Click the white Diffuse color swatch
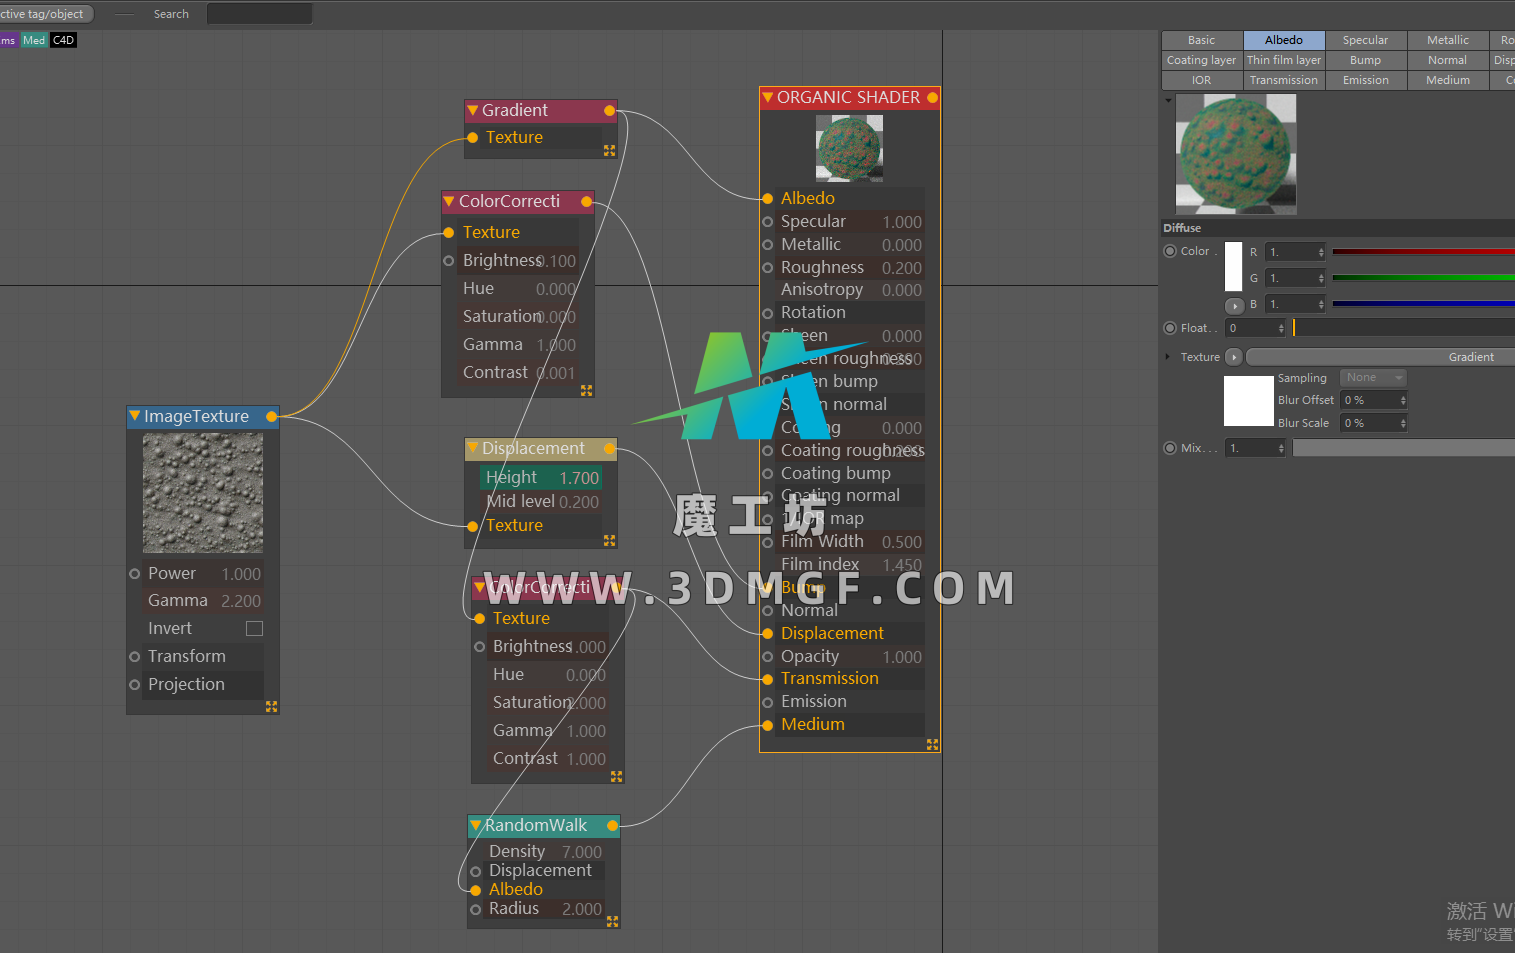Image resolution: width=1515 pixels, height=953 pixels. click(x=1233, y=265)
